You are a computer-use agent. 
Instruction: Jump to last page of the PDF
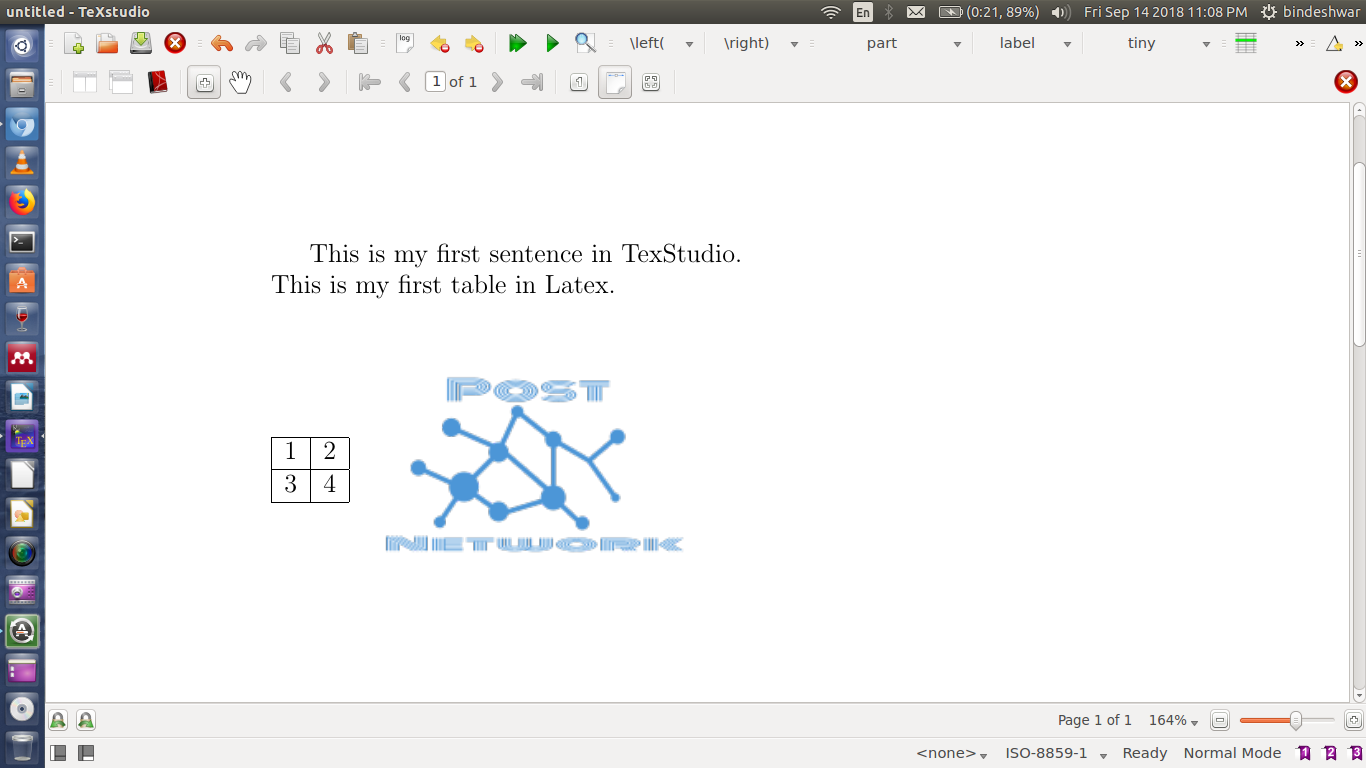point(532,82)
